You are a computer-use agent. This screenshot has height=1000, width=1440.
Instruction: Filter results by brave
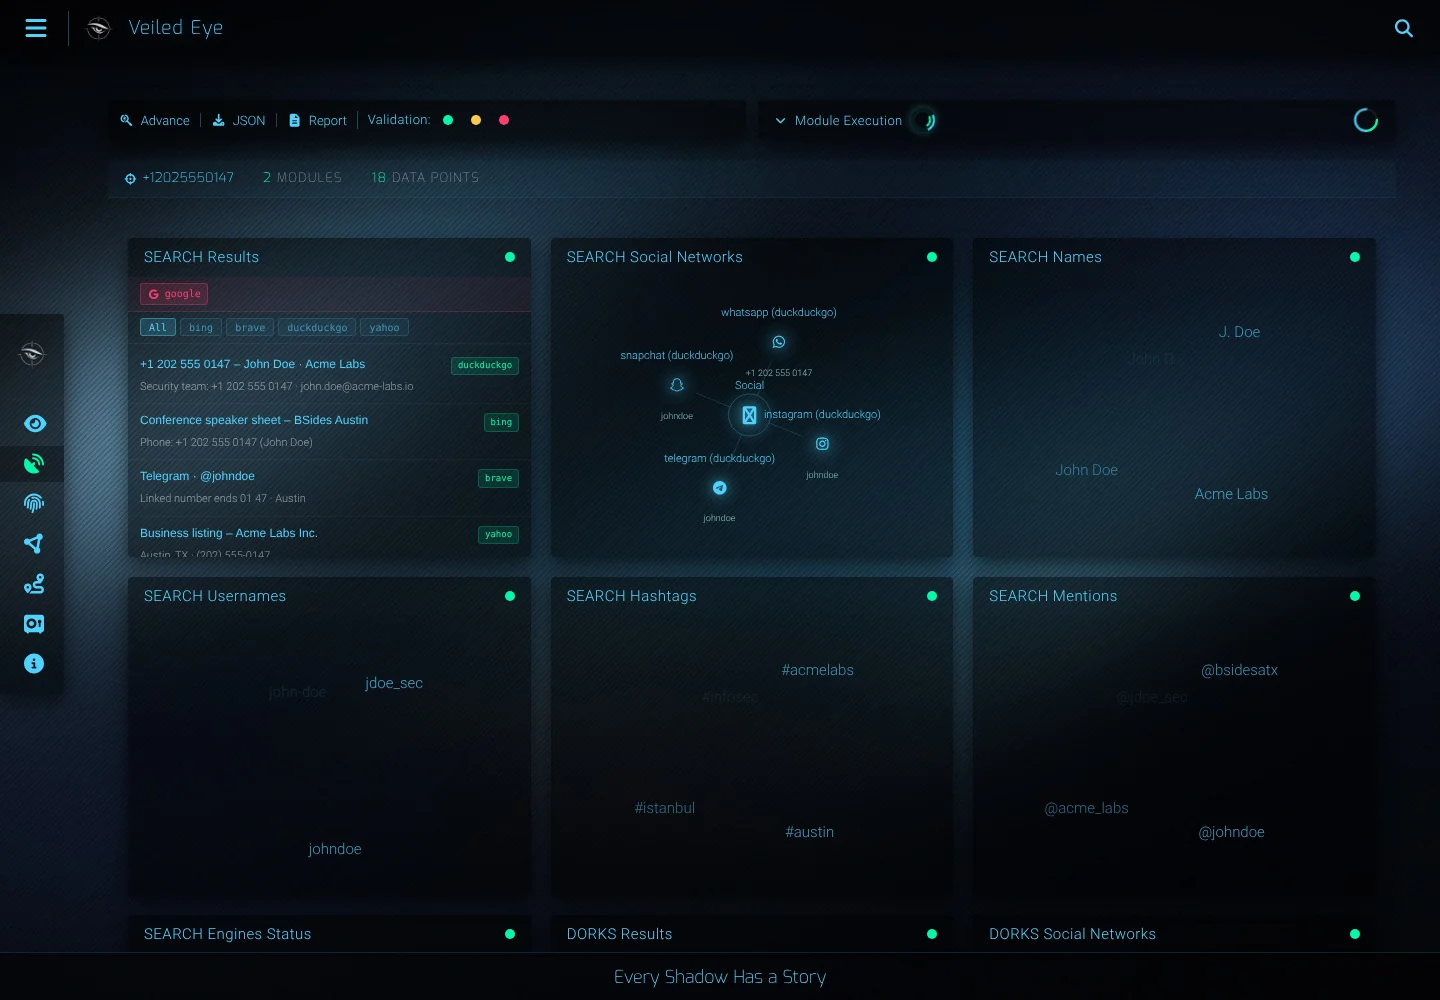(250, 328)
